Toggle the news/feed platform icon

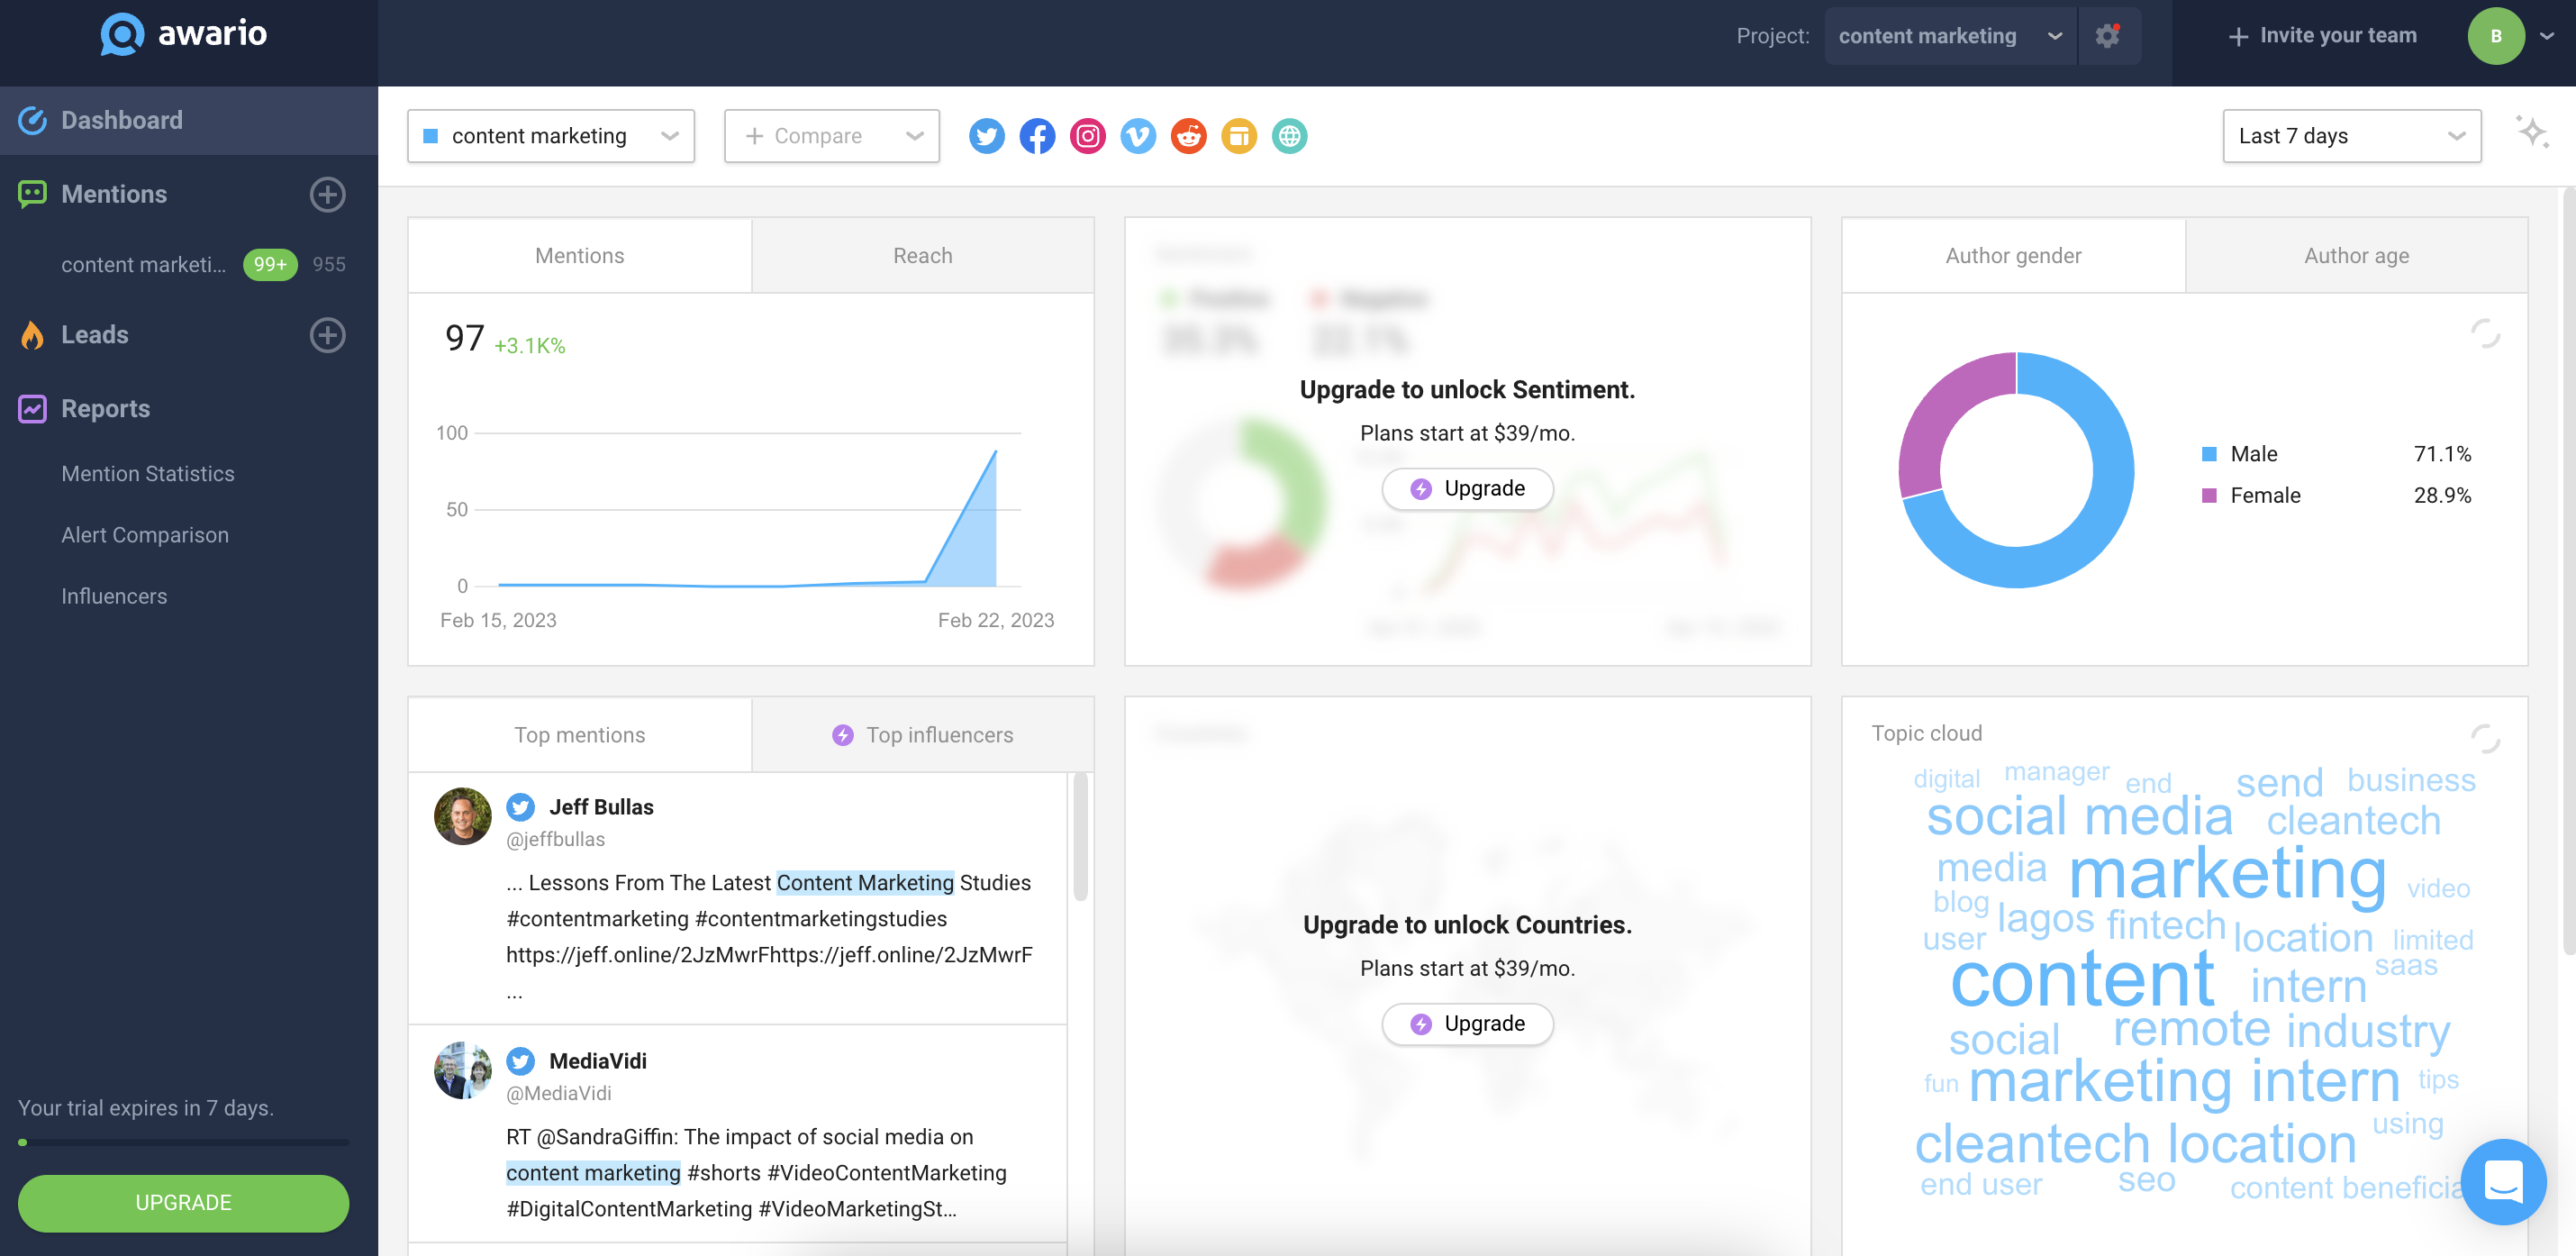pyautogui.click(x=1240, y=135)
